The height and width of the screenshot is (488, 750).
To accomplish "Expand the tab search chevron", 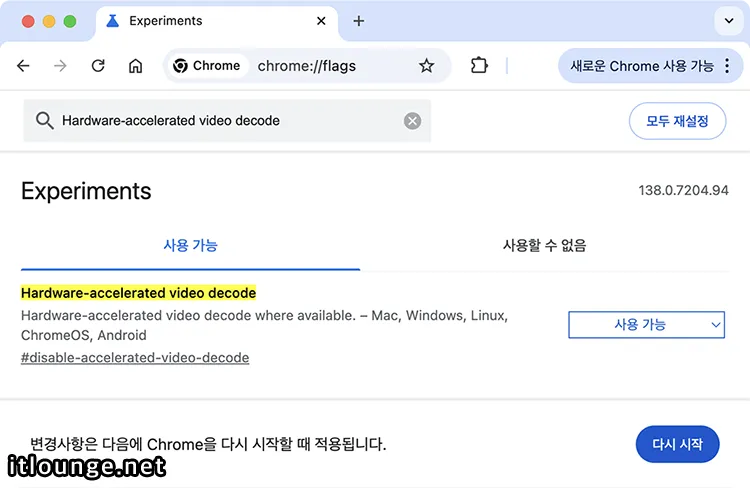I will pos(729,21).
